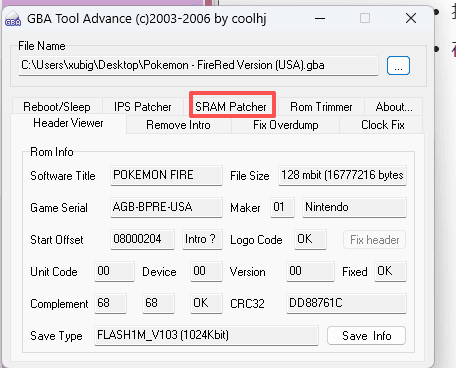Click the 'Software Title' label
The image size is (456, 368).
(x=63, y=176)
